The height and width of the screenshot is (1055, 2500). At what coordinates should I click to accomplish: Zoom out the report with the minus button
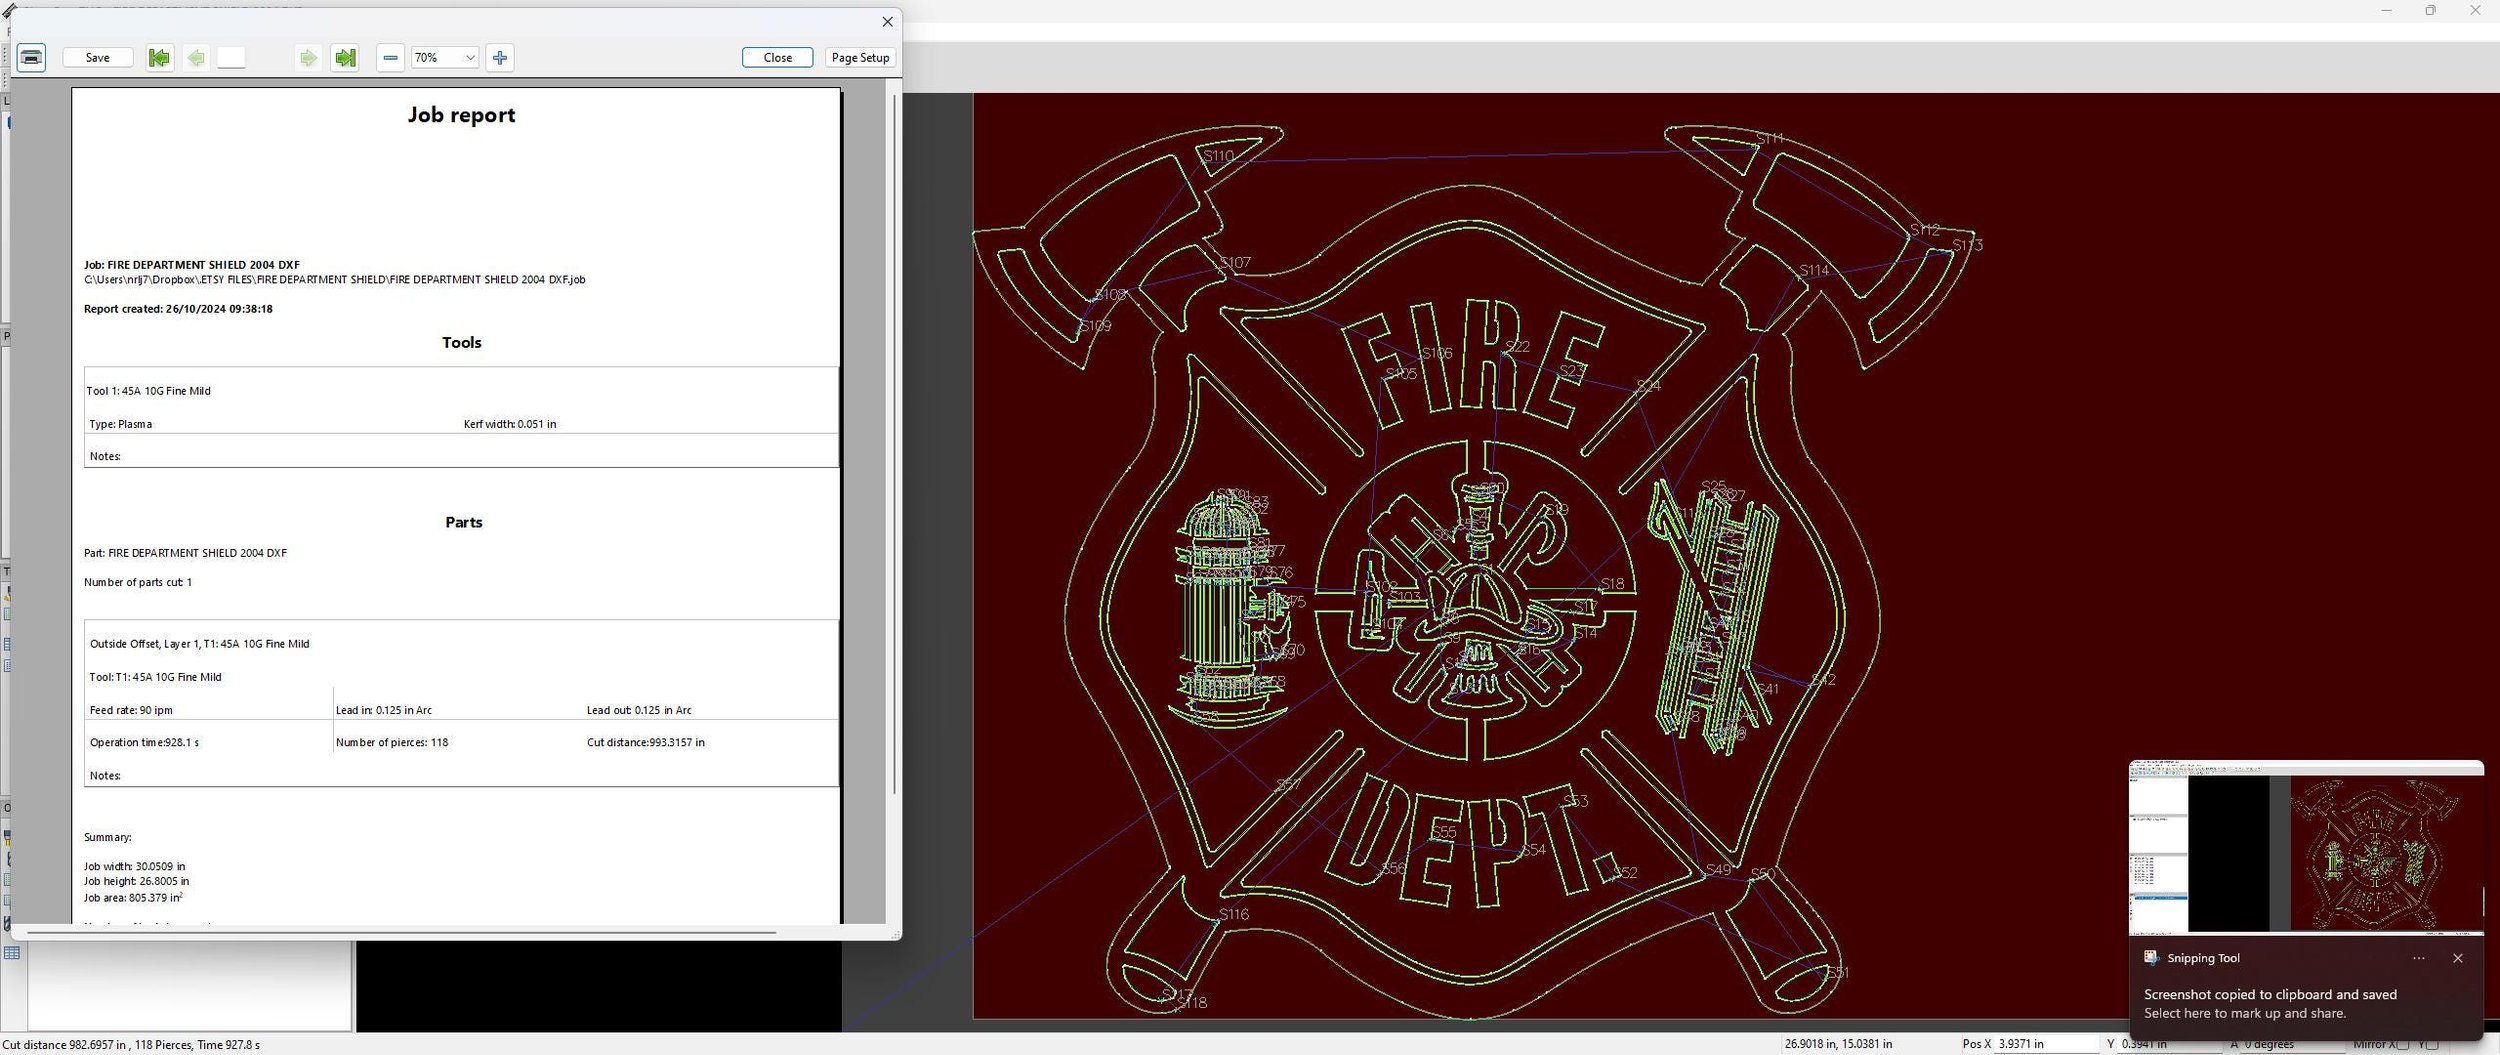pyautogui.click(x=391, y=57)
